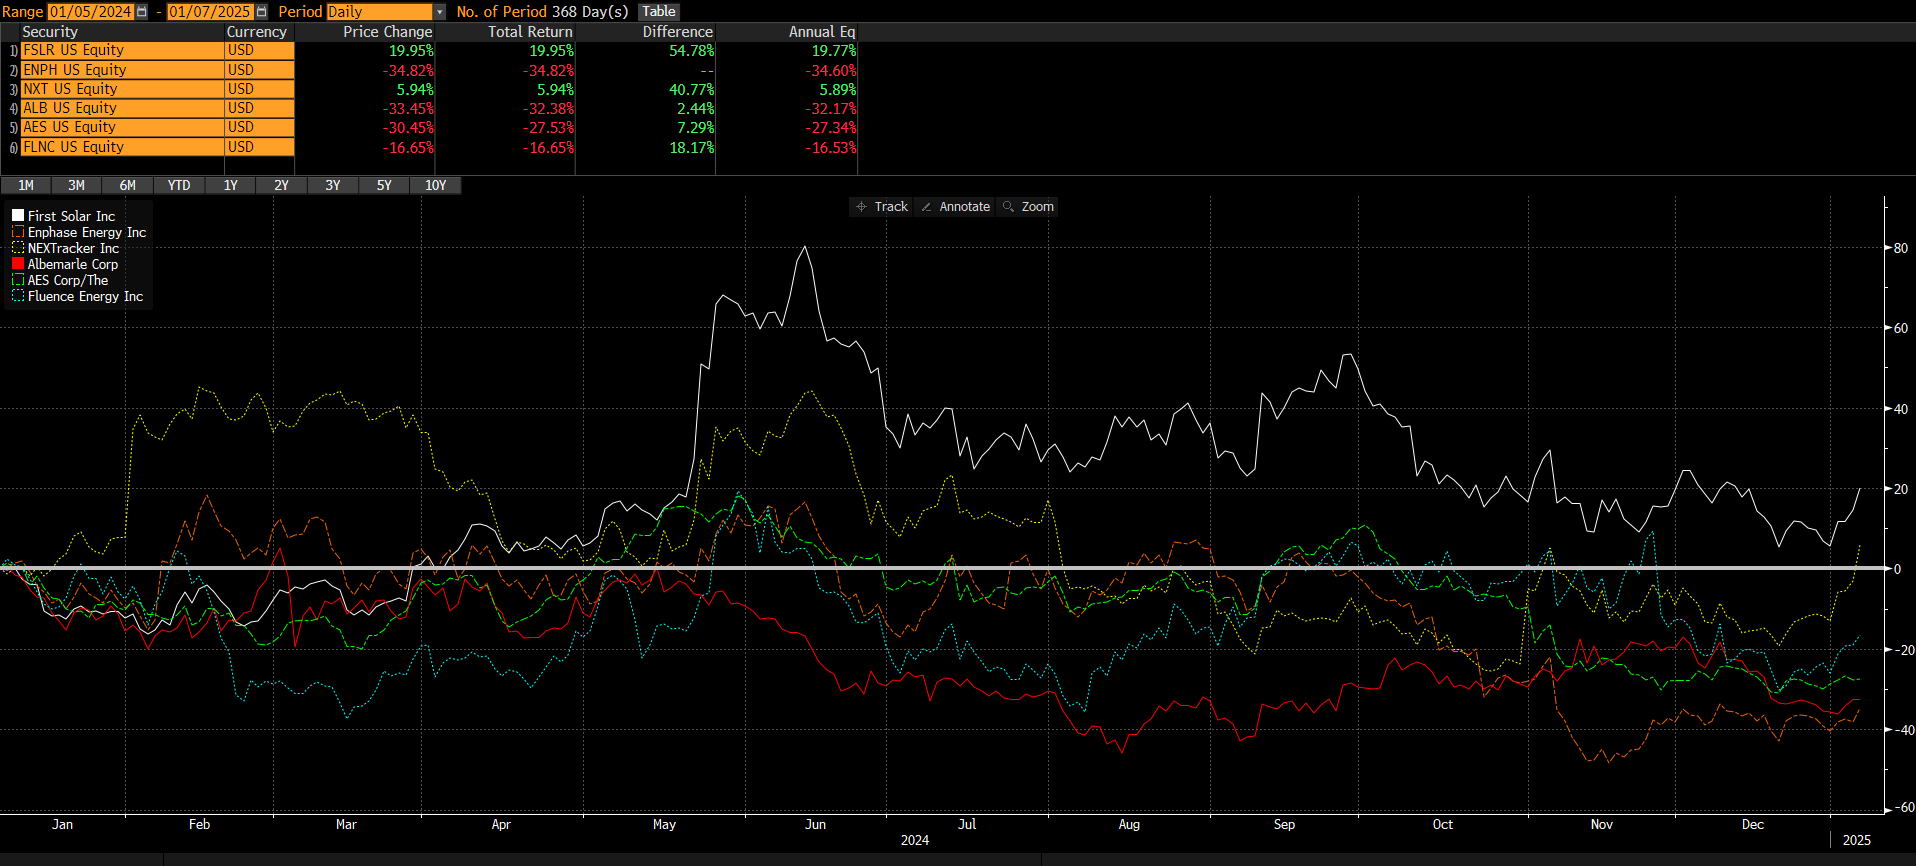Viewport: 1916px width, 866px height.
Task: Toggle Fluence Energy Inc series in legend
Action: [85, 297]
